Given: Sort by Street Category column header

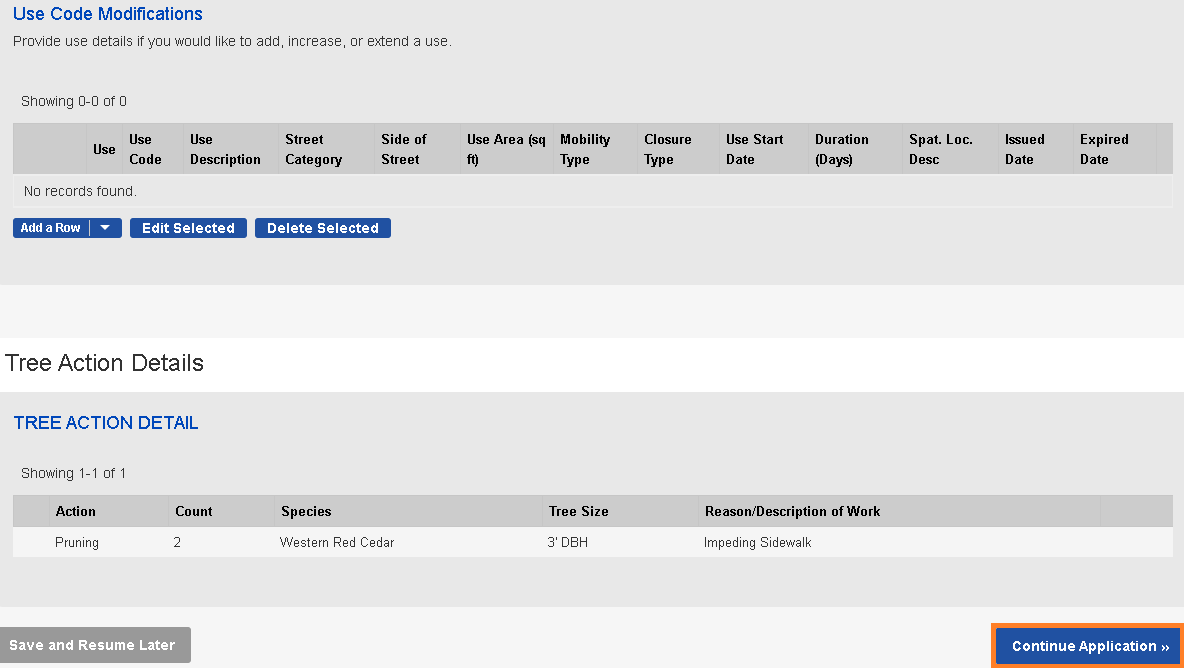Looking at the screenshot, I should [x=313, y=149].
